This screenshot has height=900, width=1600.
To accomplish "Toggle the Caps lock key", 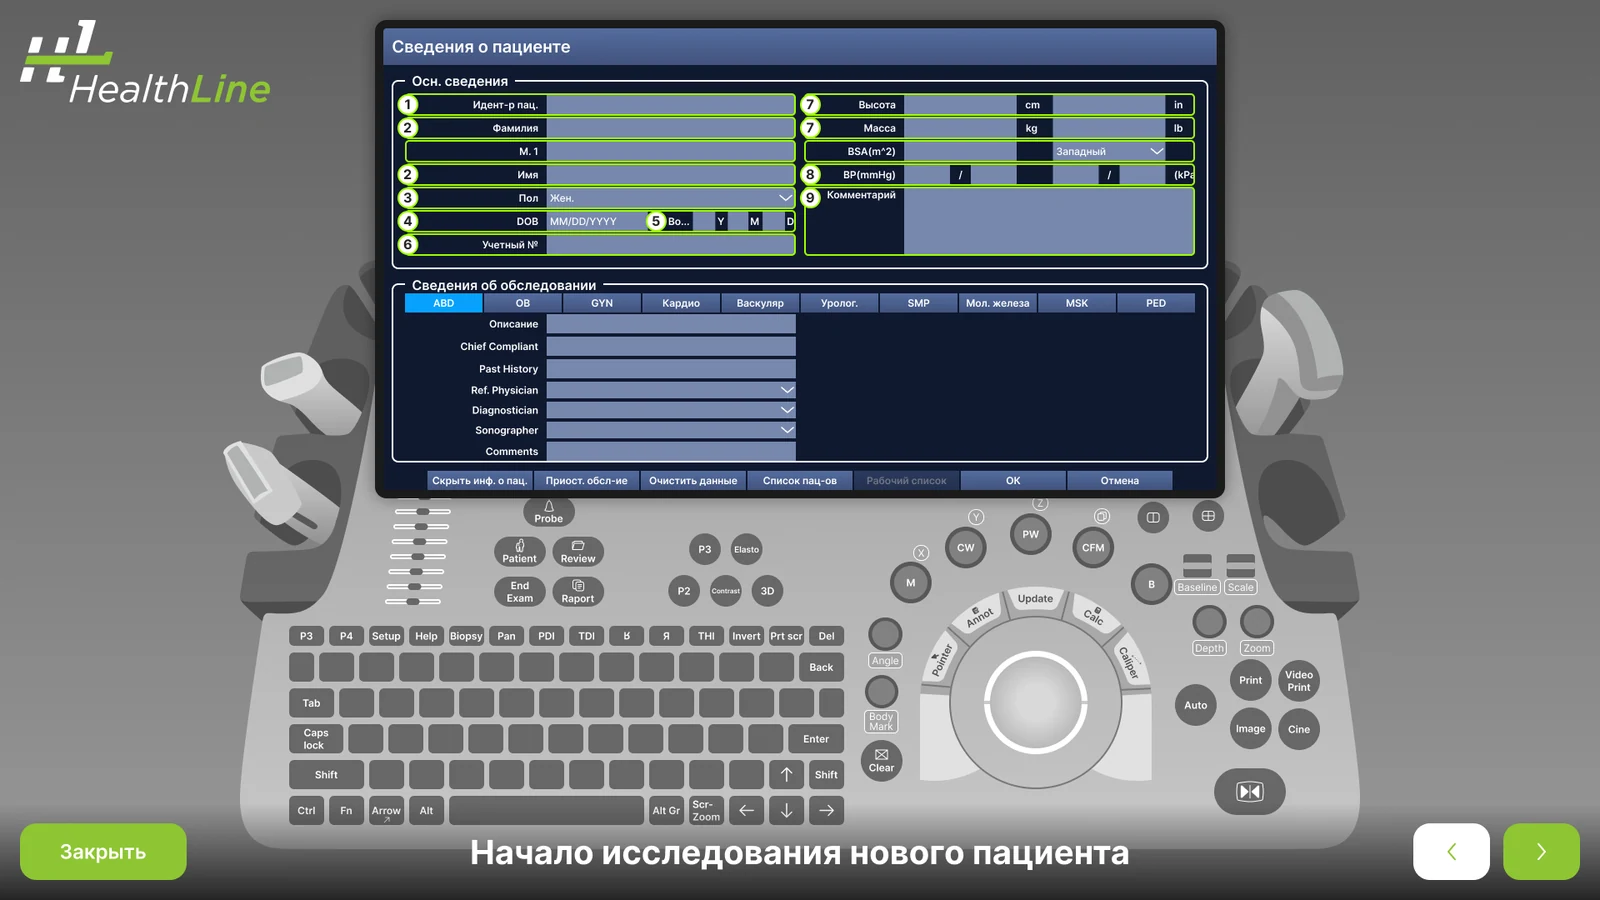I will pyautogui.click(x=316, y=739).
